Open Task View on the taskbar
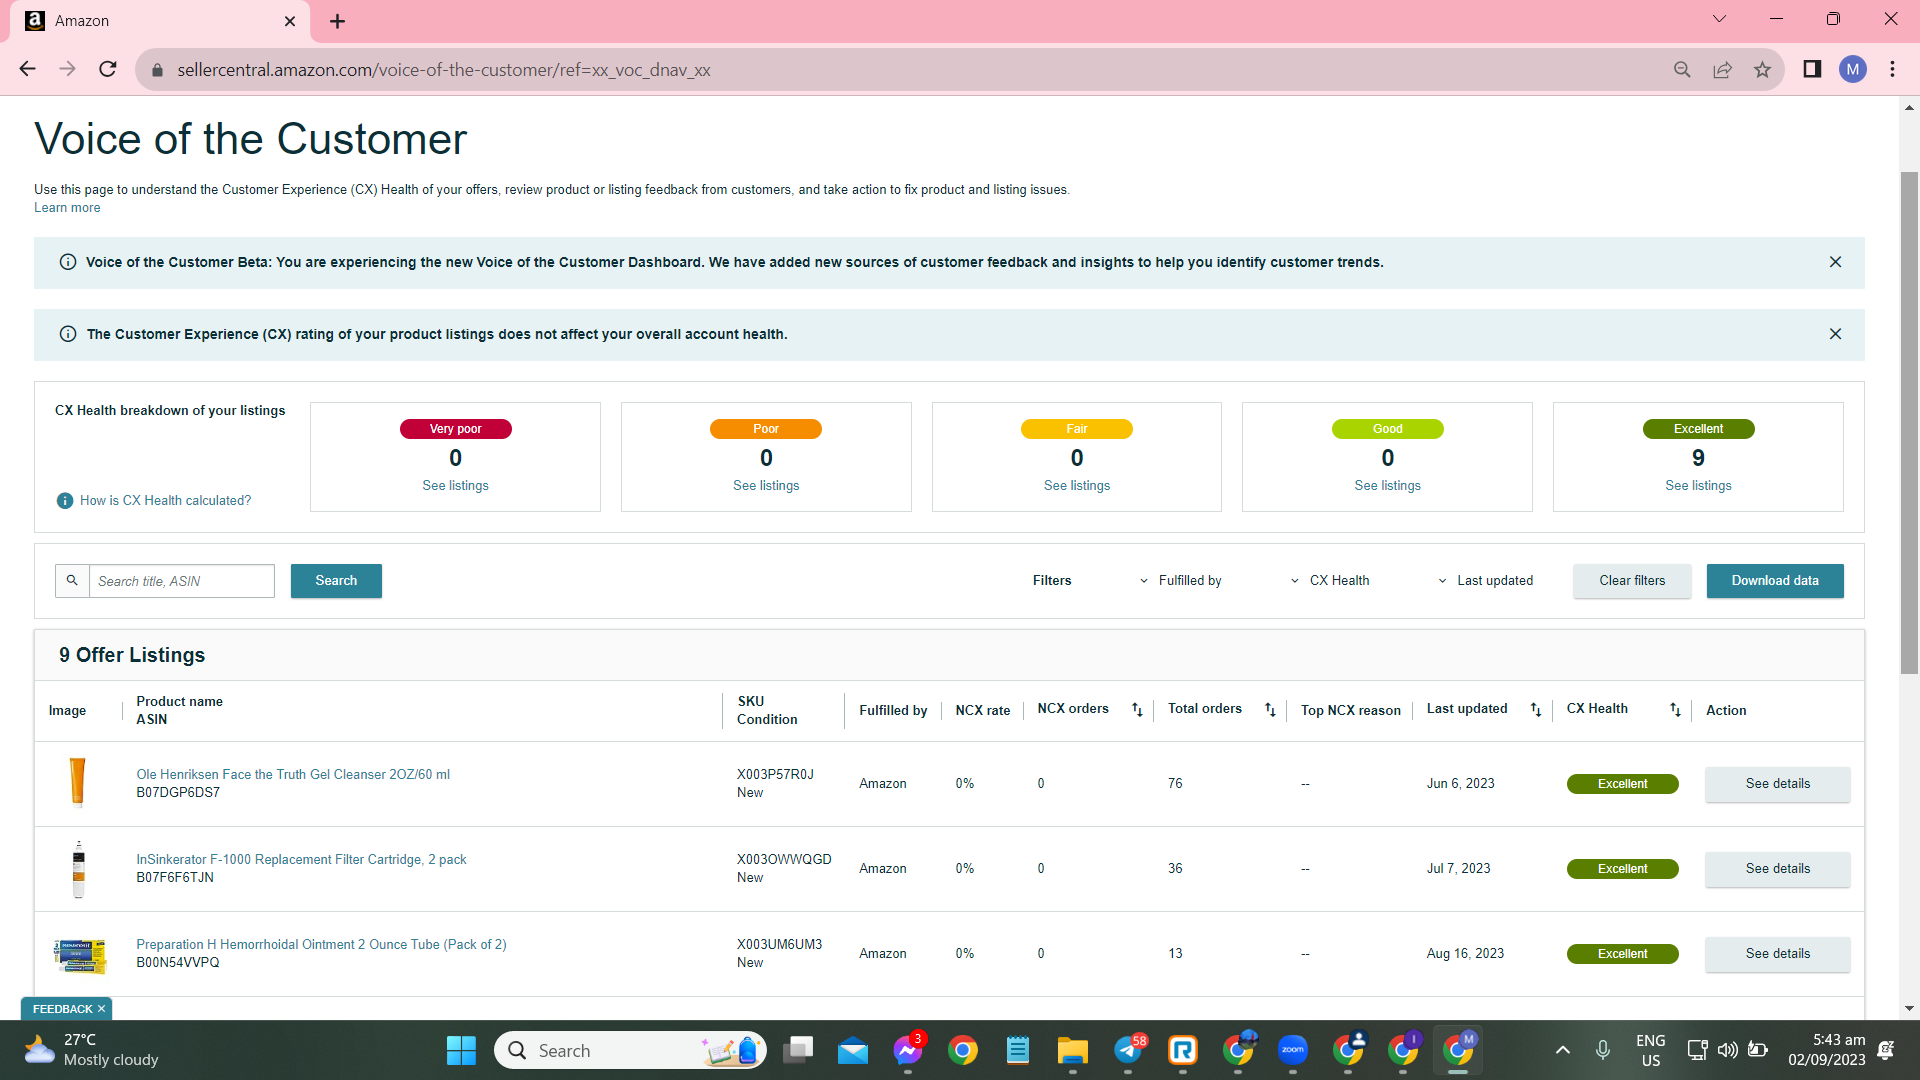Viewport: 1920px width, 1080px height. coord(798,1050)
